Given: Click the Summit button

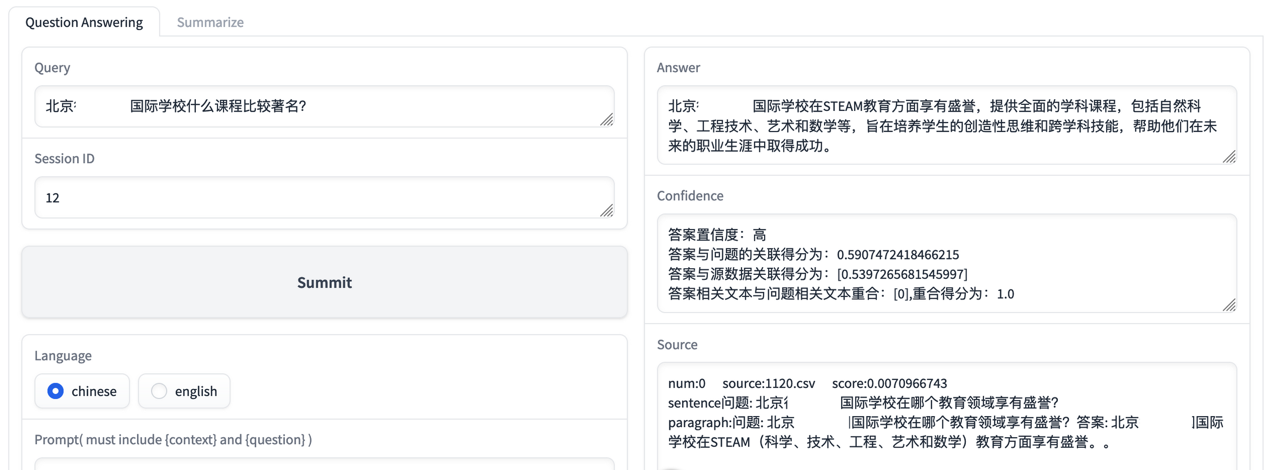Looking at the screenshot, I should pyautogui.click(x=325, y=282).
